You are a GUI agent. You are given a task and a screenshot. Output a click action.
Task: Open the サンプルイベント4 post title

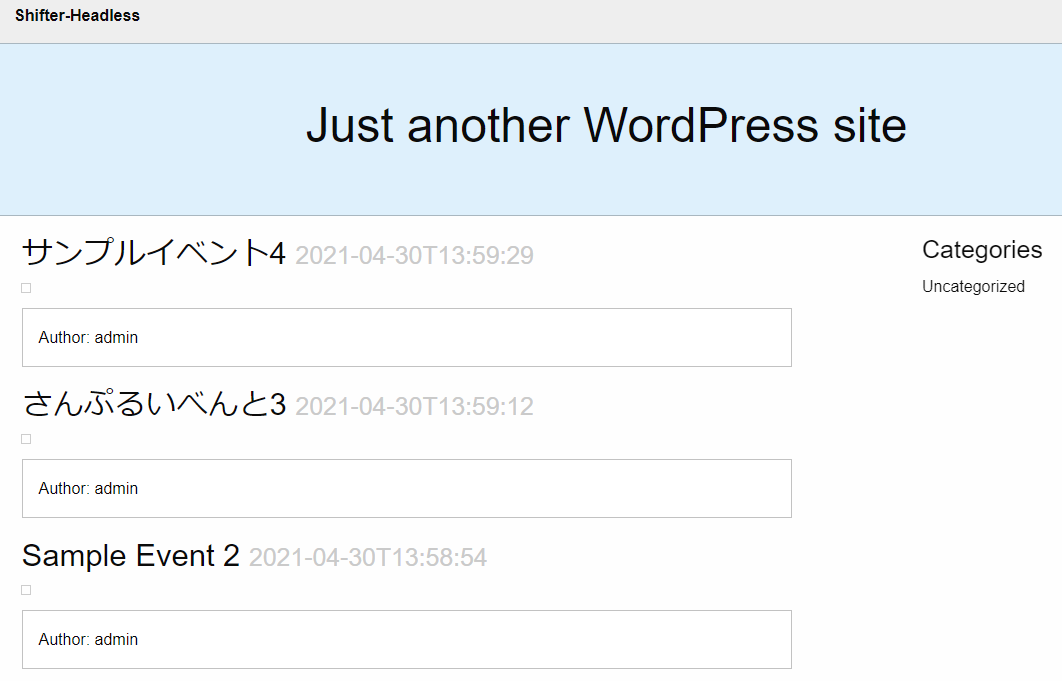154,253
